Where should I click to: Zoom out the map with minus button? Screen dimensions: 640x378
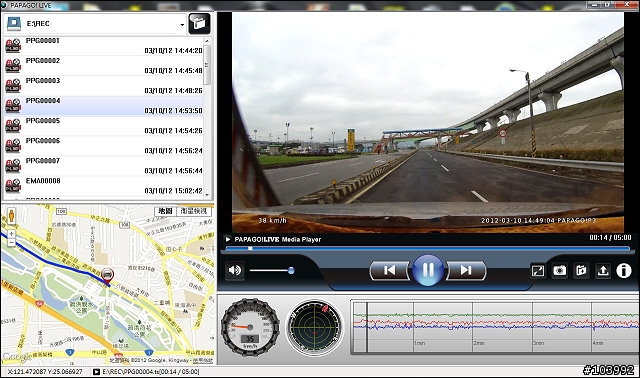pyautogui.click(x=11, y=242)
